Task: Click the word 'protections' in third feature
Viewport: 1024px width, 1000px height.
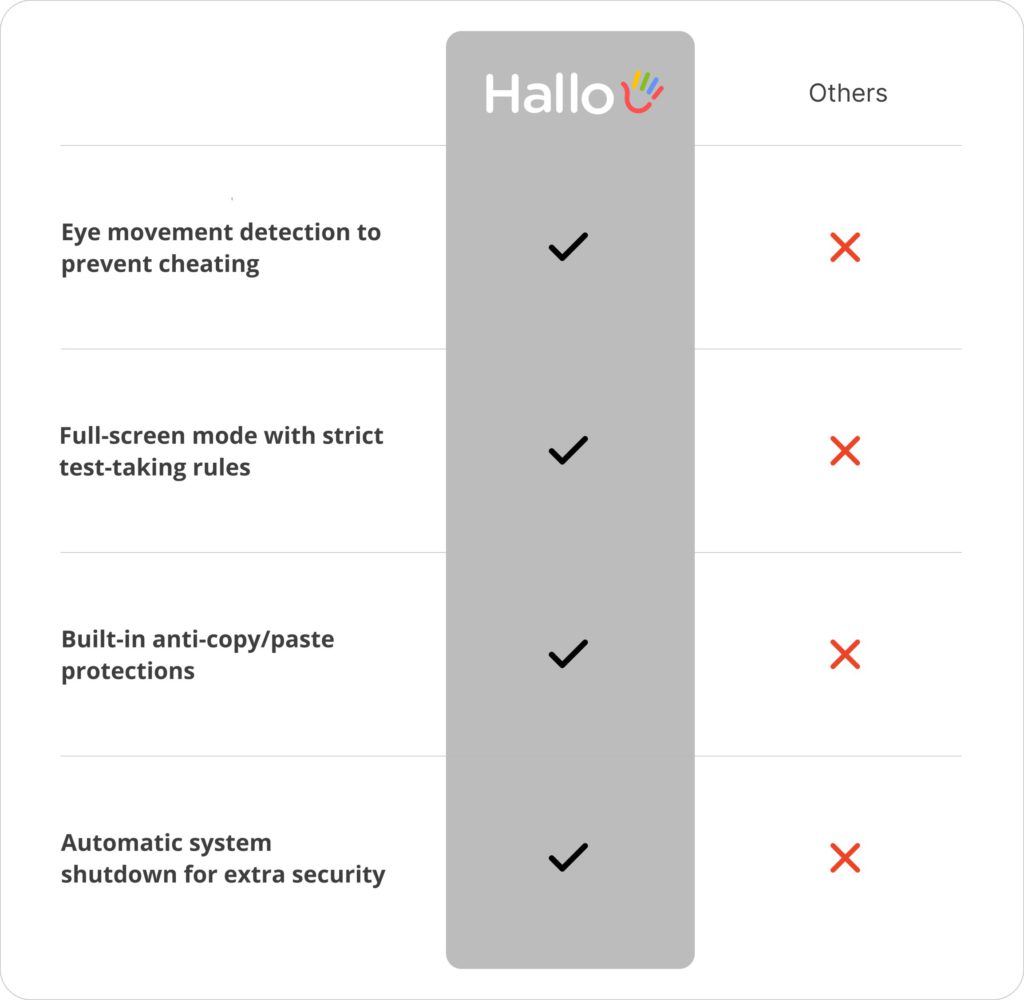Action: [x=127, y=671]
